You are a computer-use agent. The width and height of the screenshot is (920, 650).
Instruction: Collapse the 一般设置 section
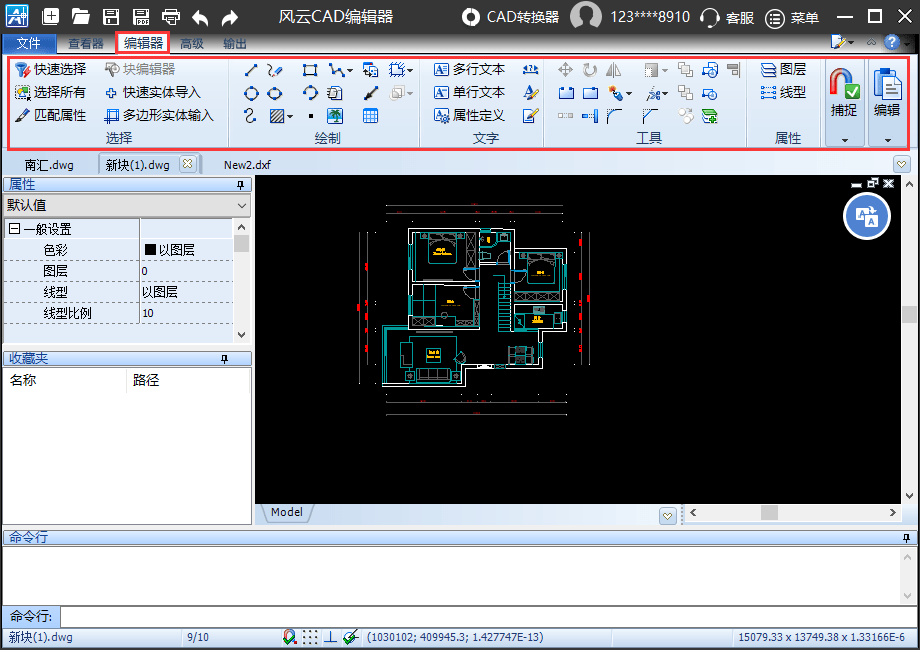coord(14,229)
